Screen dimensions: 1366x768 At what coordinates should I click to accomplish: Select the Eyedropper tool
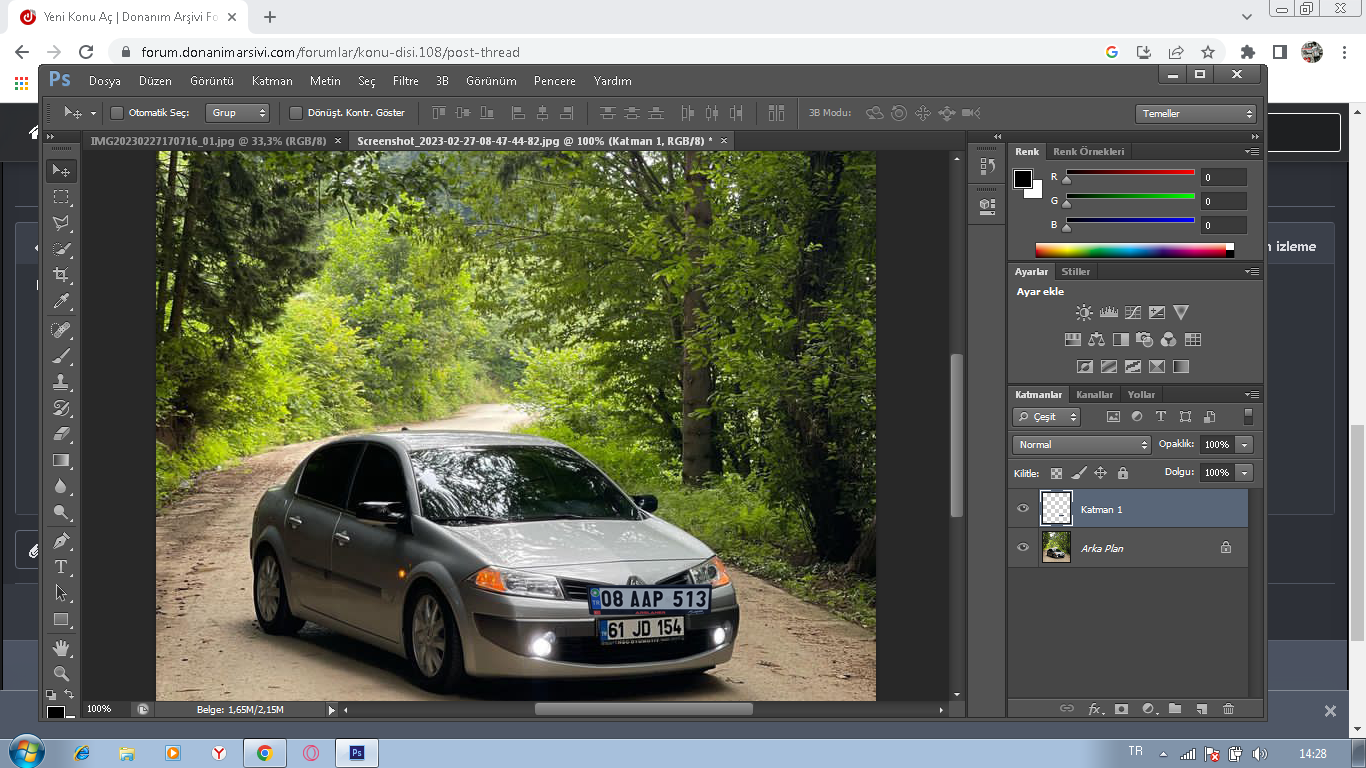point(61,301)
